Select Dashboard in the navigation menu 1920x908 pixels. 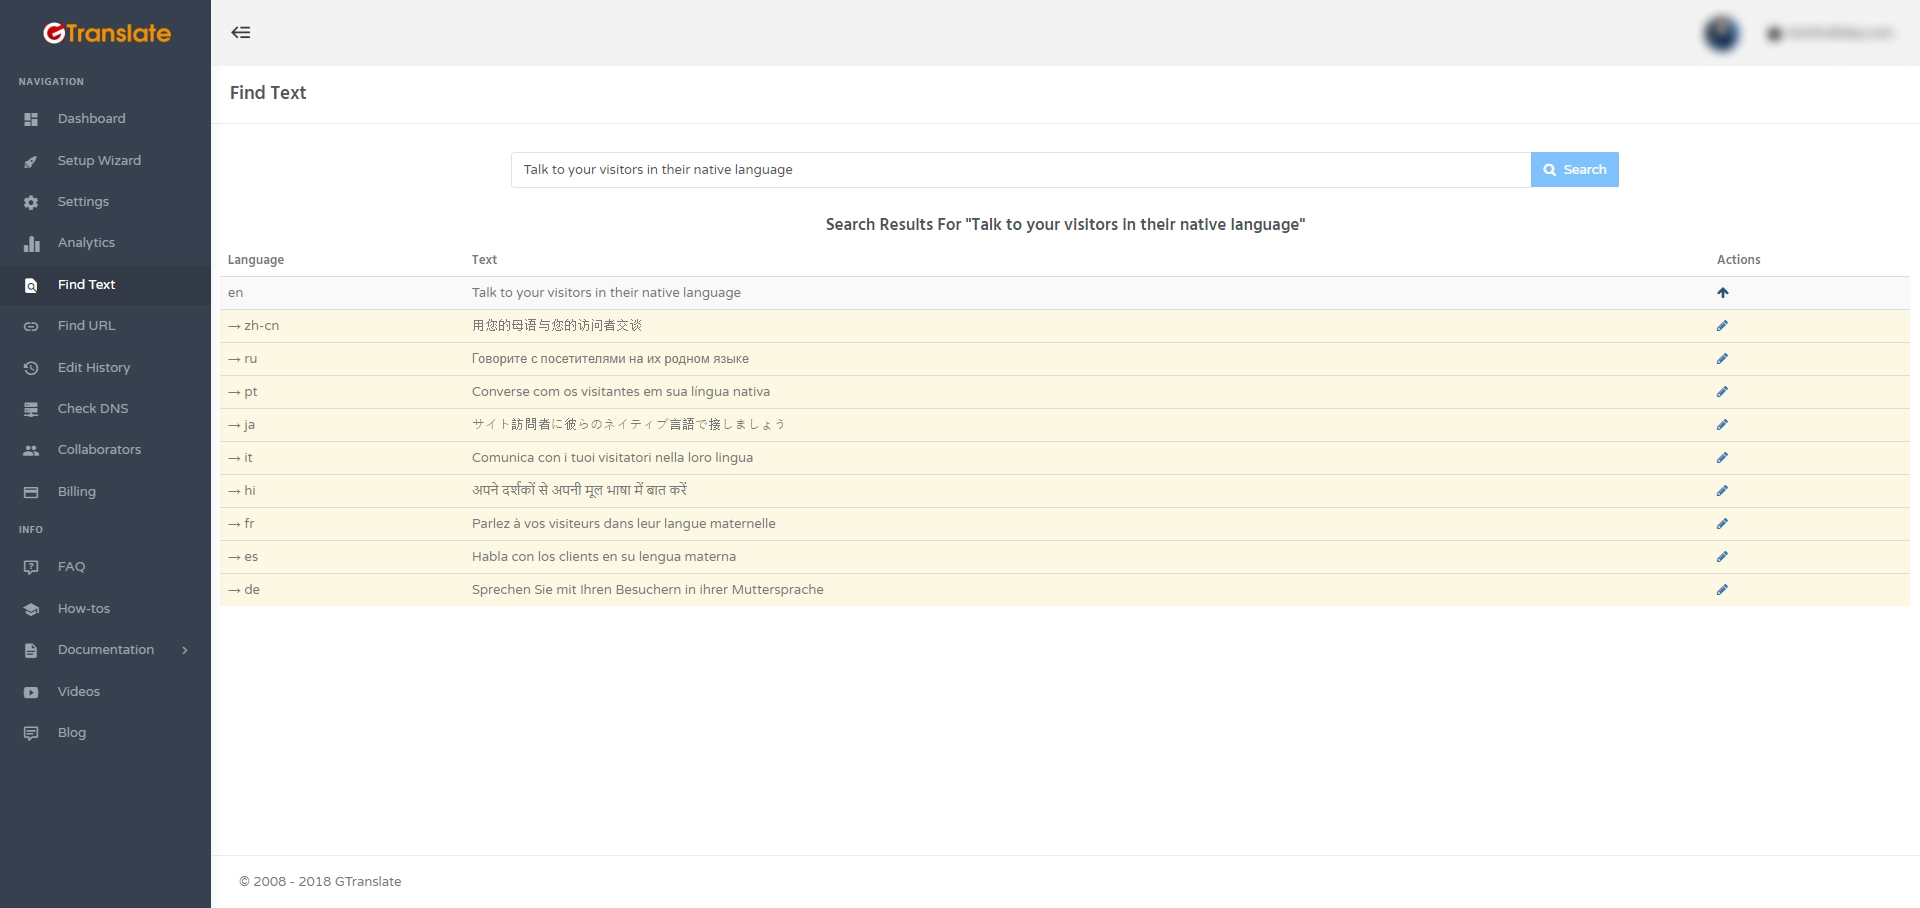click(x=91, y=118)
